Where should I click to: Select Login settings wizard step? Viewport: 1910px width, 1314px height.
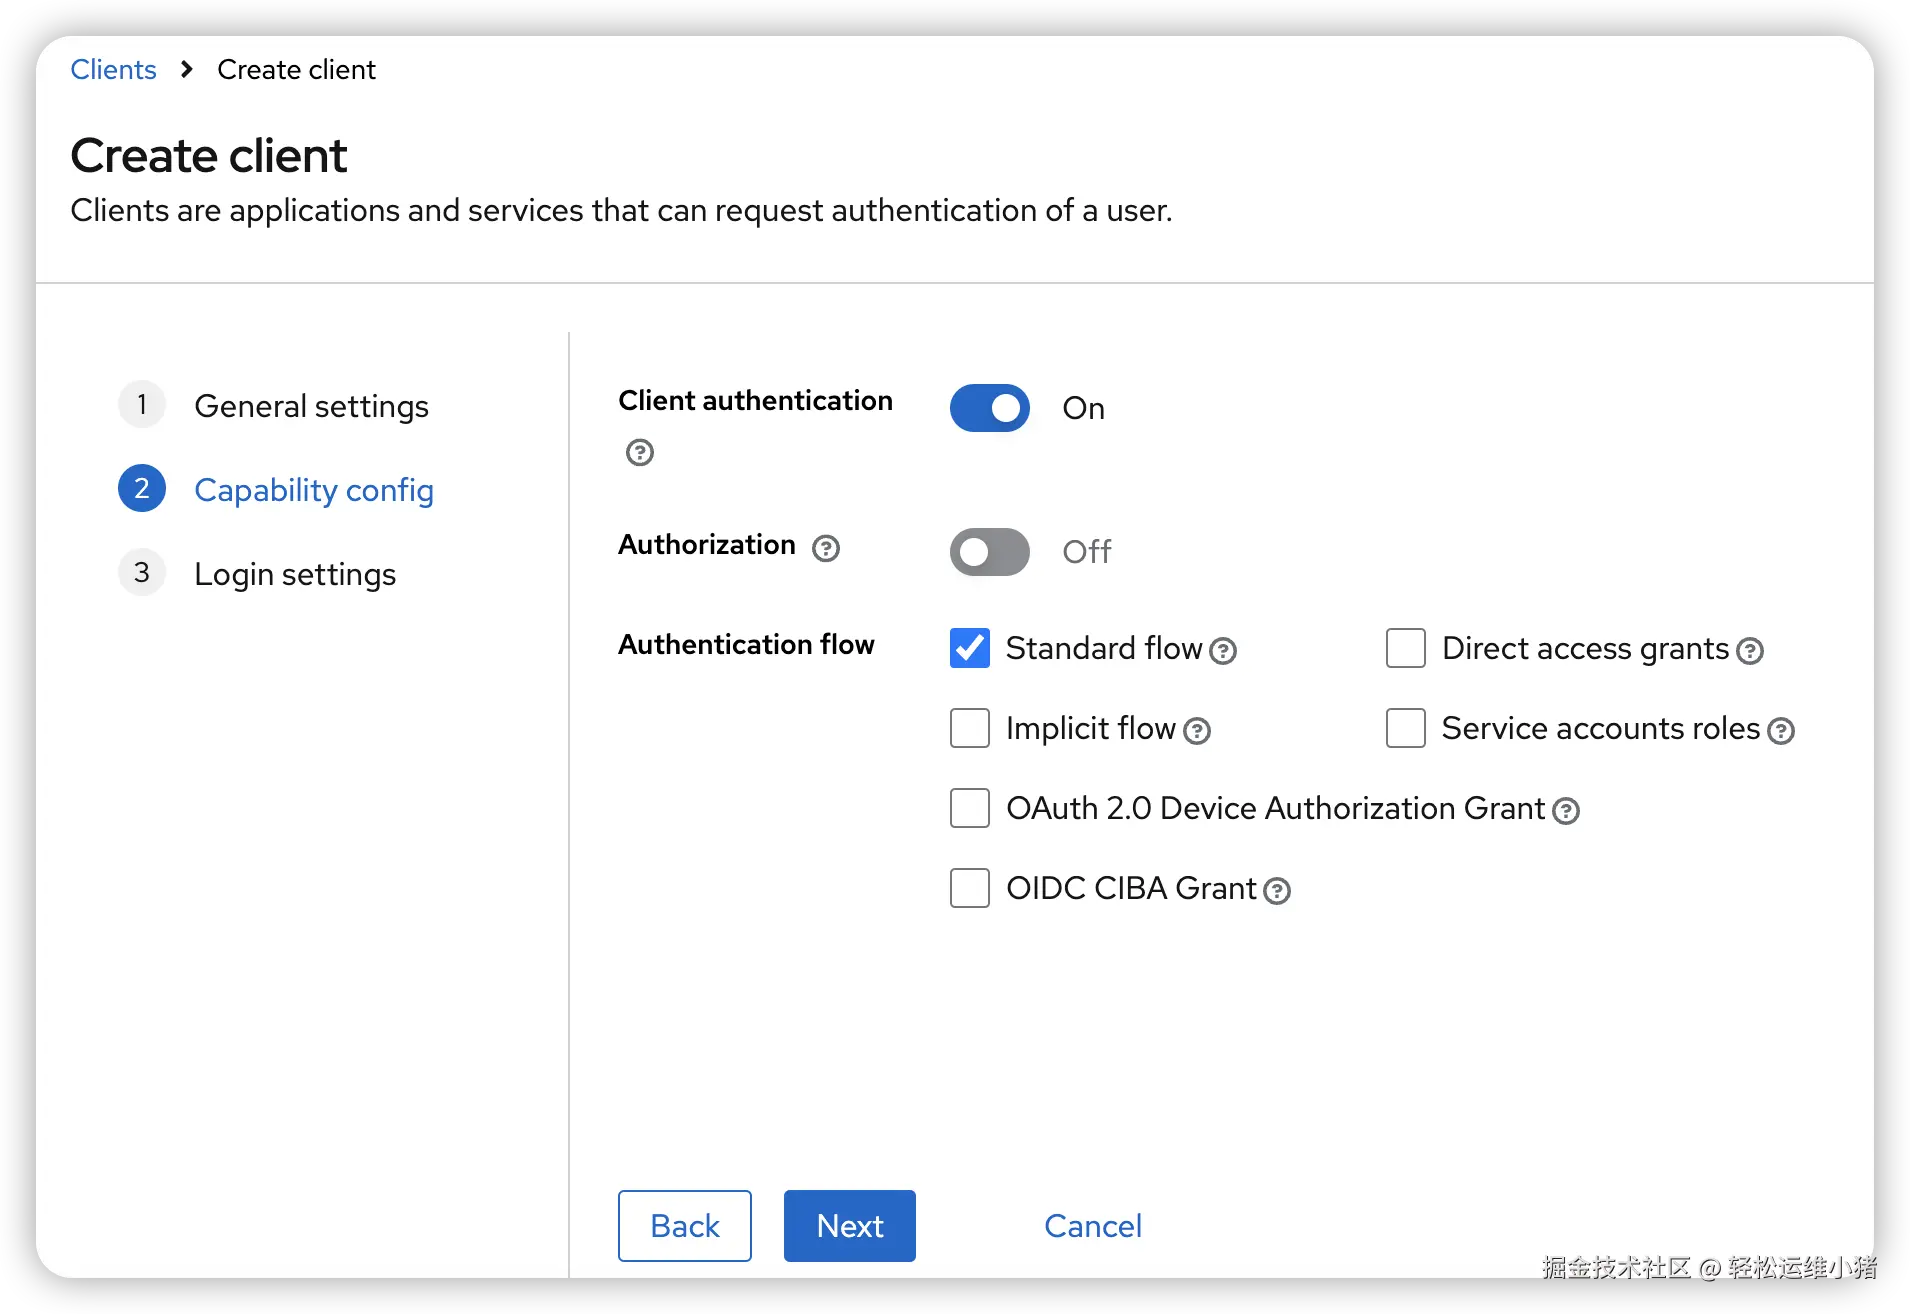tap(294, 574)
